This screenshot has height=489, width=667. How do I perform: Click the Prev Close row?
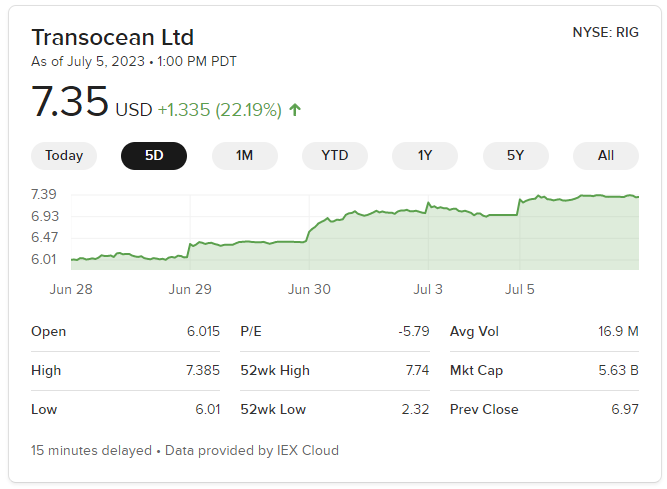544,409
